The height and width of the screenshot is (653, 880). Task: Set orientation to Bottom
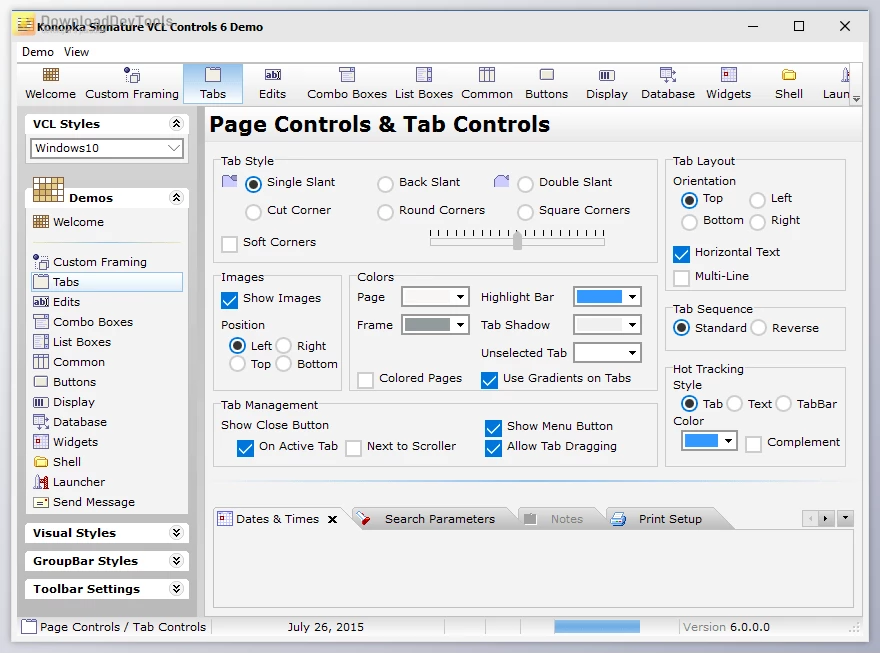pos(689,222)
